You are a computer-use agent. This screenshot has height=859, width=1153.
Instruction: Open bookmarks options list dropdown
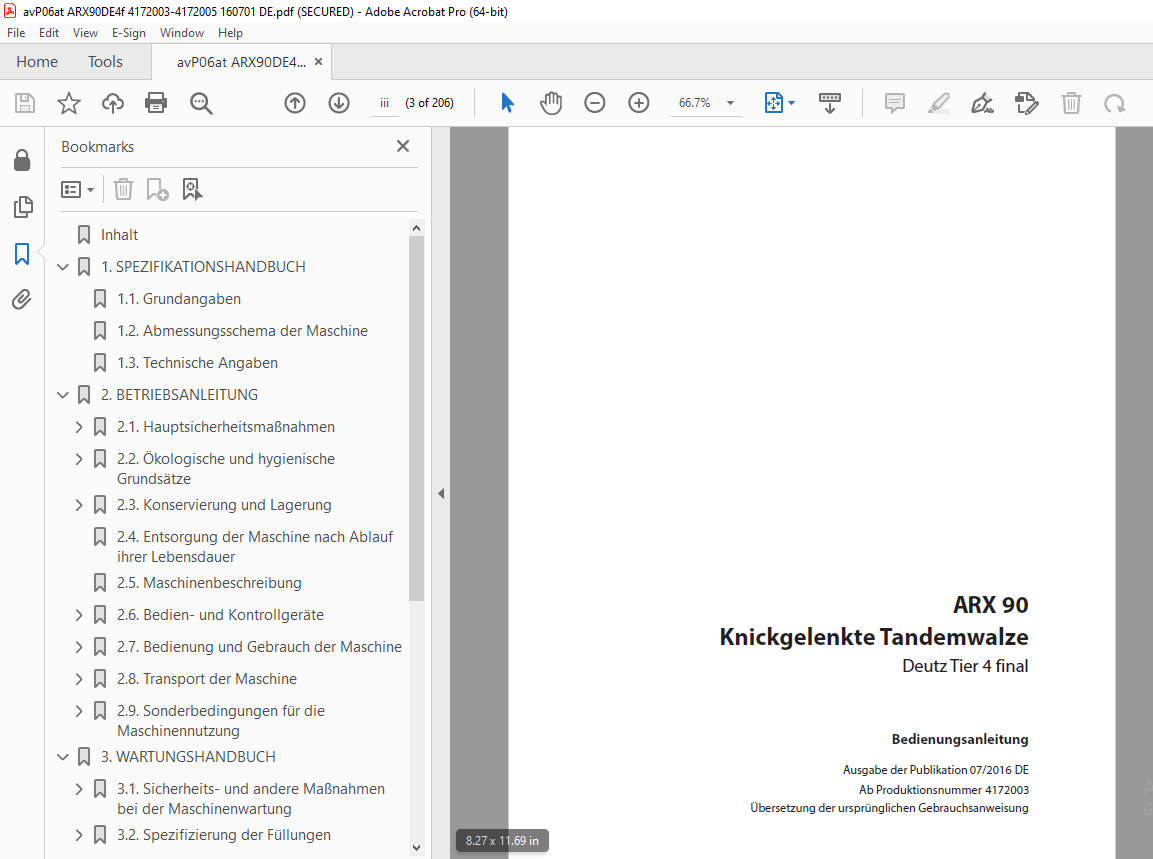(x=77, y=190)
